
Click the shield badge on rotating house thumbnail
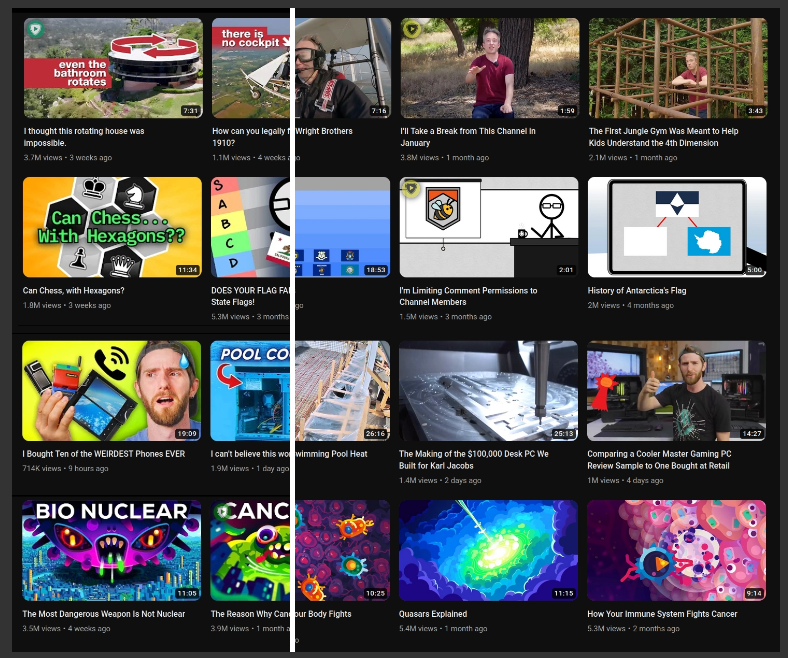35,30
